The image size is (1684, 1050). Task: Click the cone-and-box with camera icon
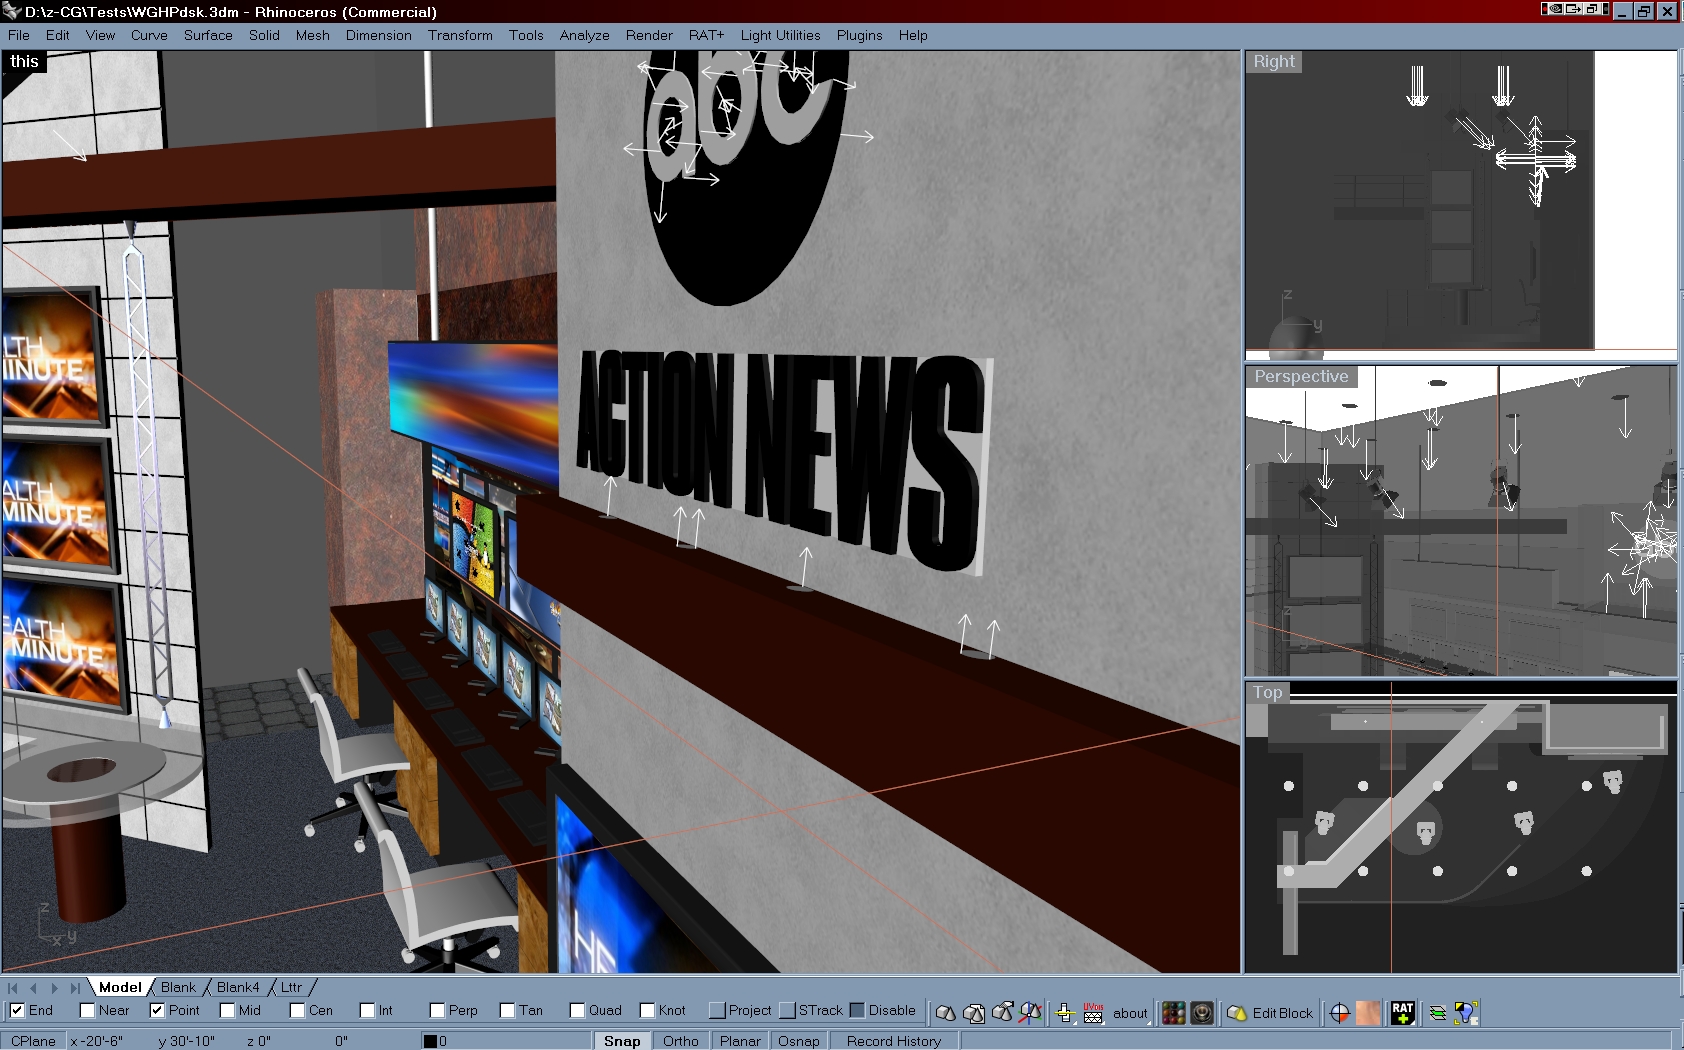(1002, 1013)
